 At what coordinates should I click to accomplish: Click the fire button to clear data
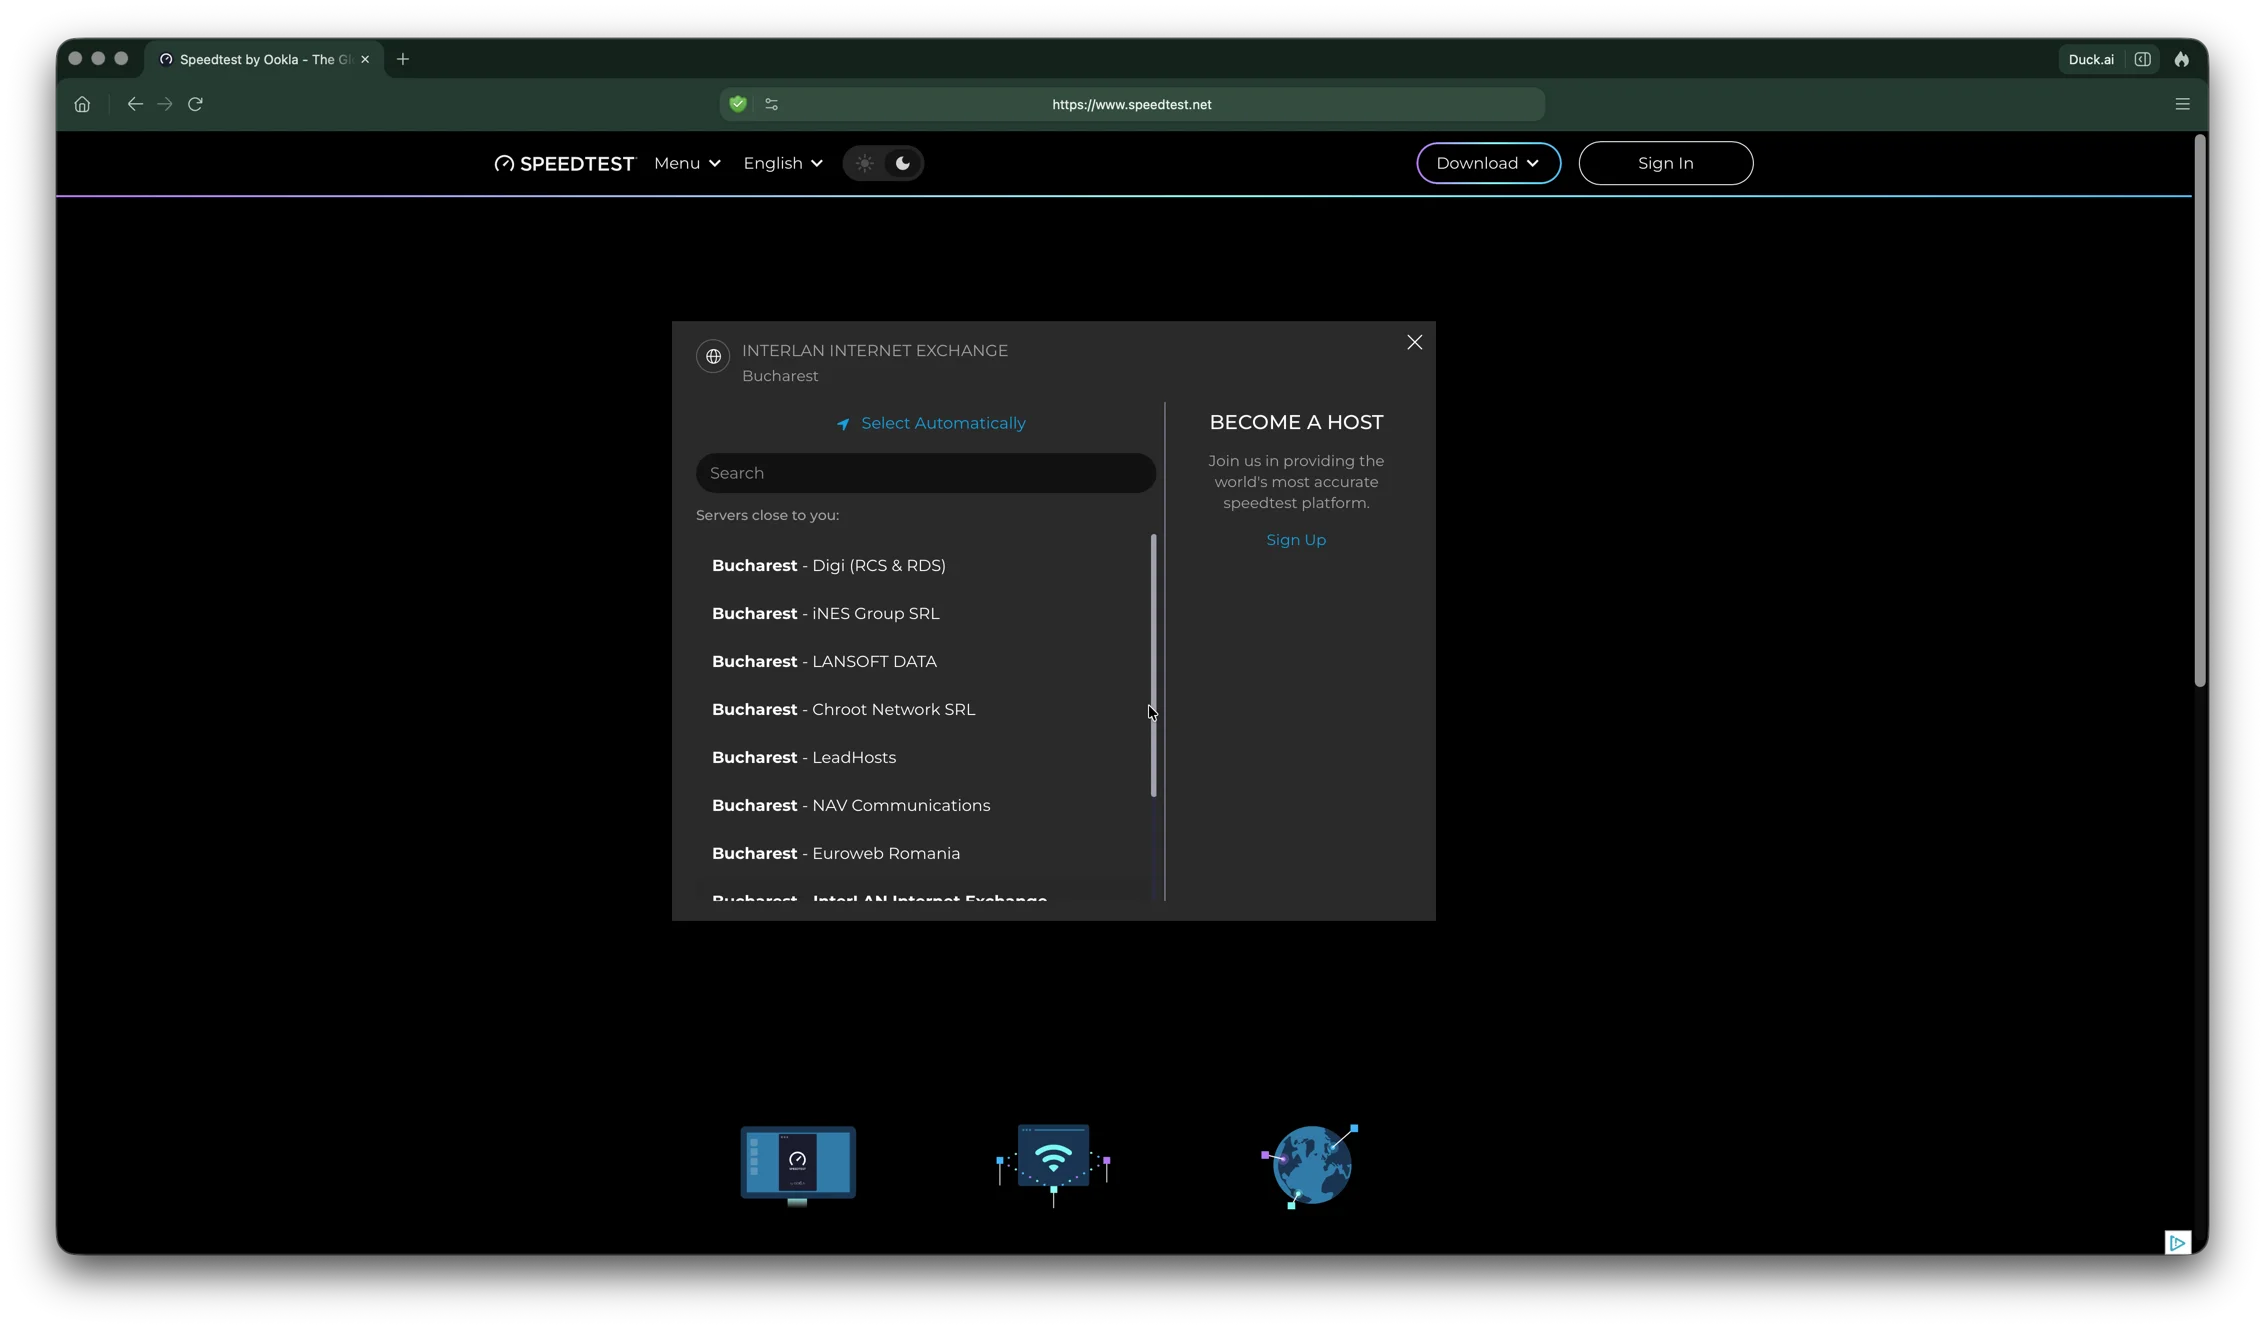click(x=2181, y=59)
